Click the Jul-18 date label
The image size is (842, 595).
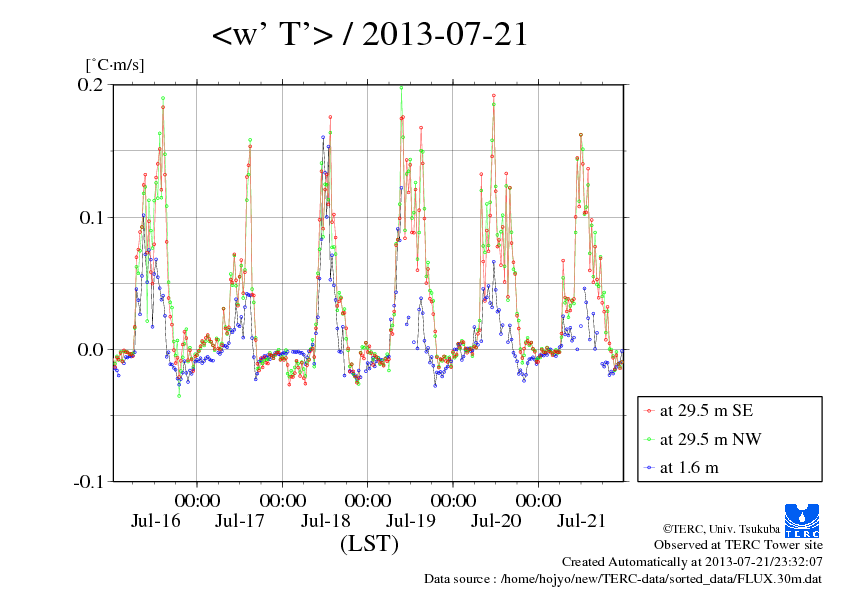coord(325,520)
